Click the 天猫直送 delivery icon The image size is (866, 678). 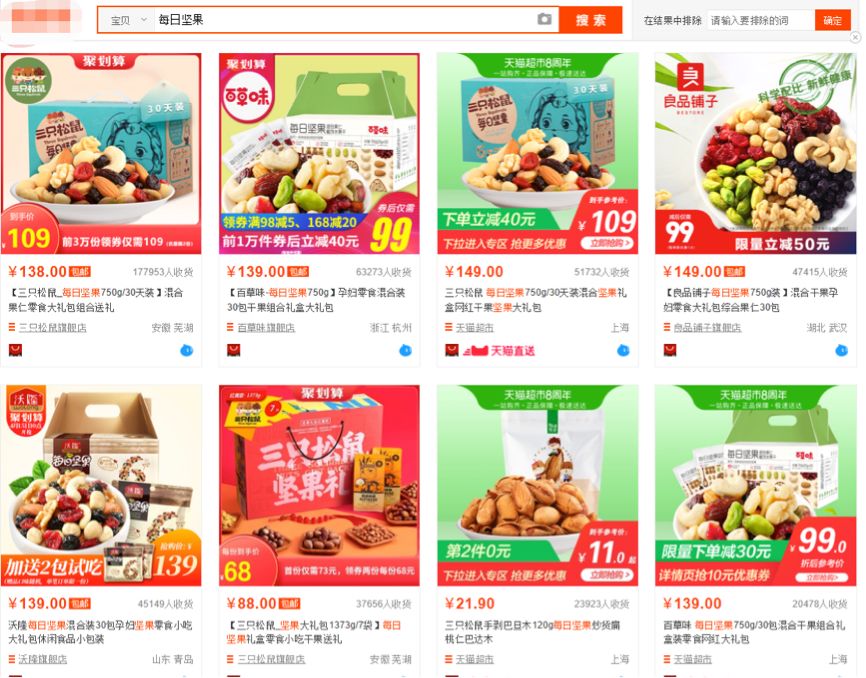coord(499,351)
